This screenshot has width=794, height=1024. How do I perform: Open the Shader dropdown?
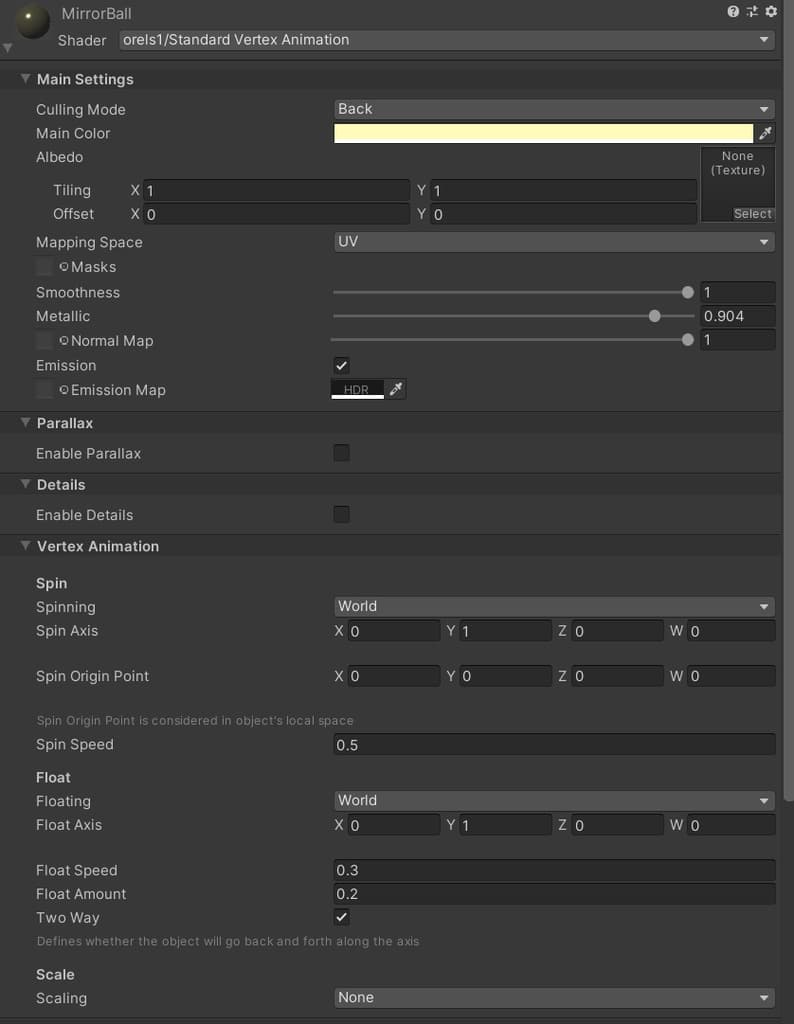(x=446, y=40)
